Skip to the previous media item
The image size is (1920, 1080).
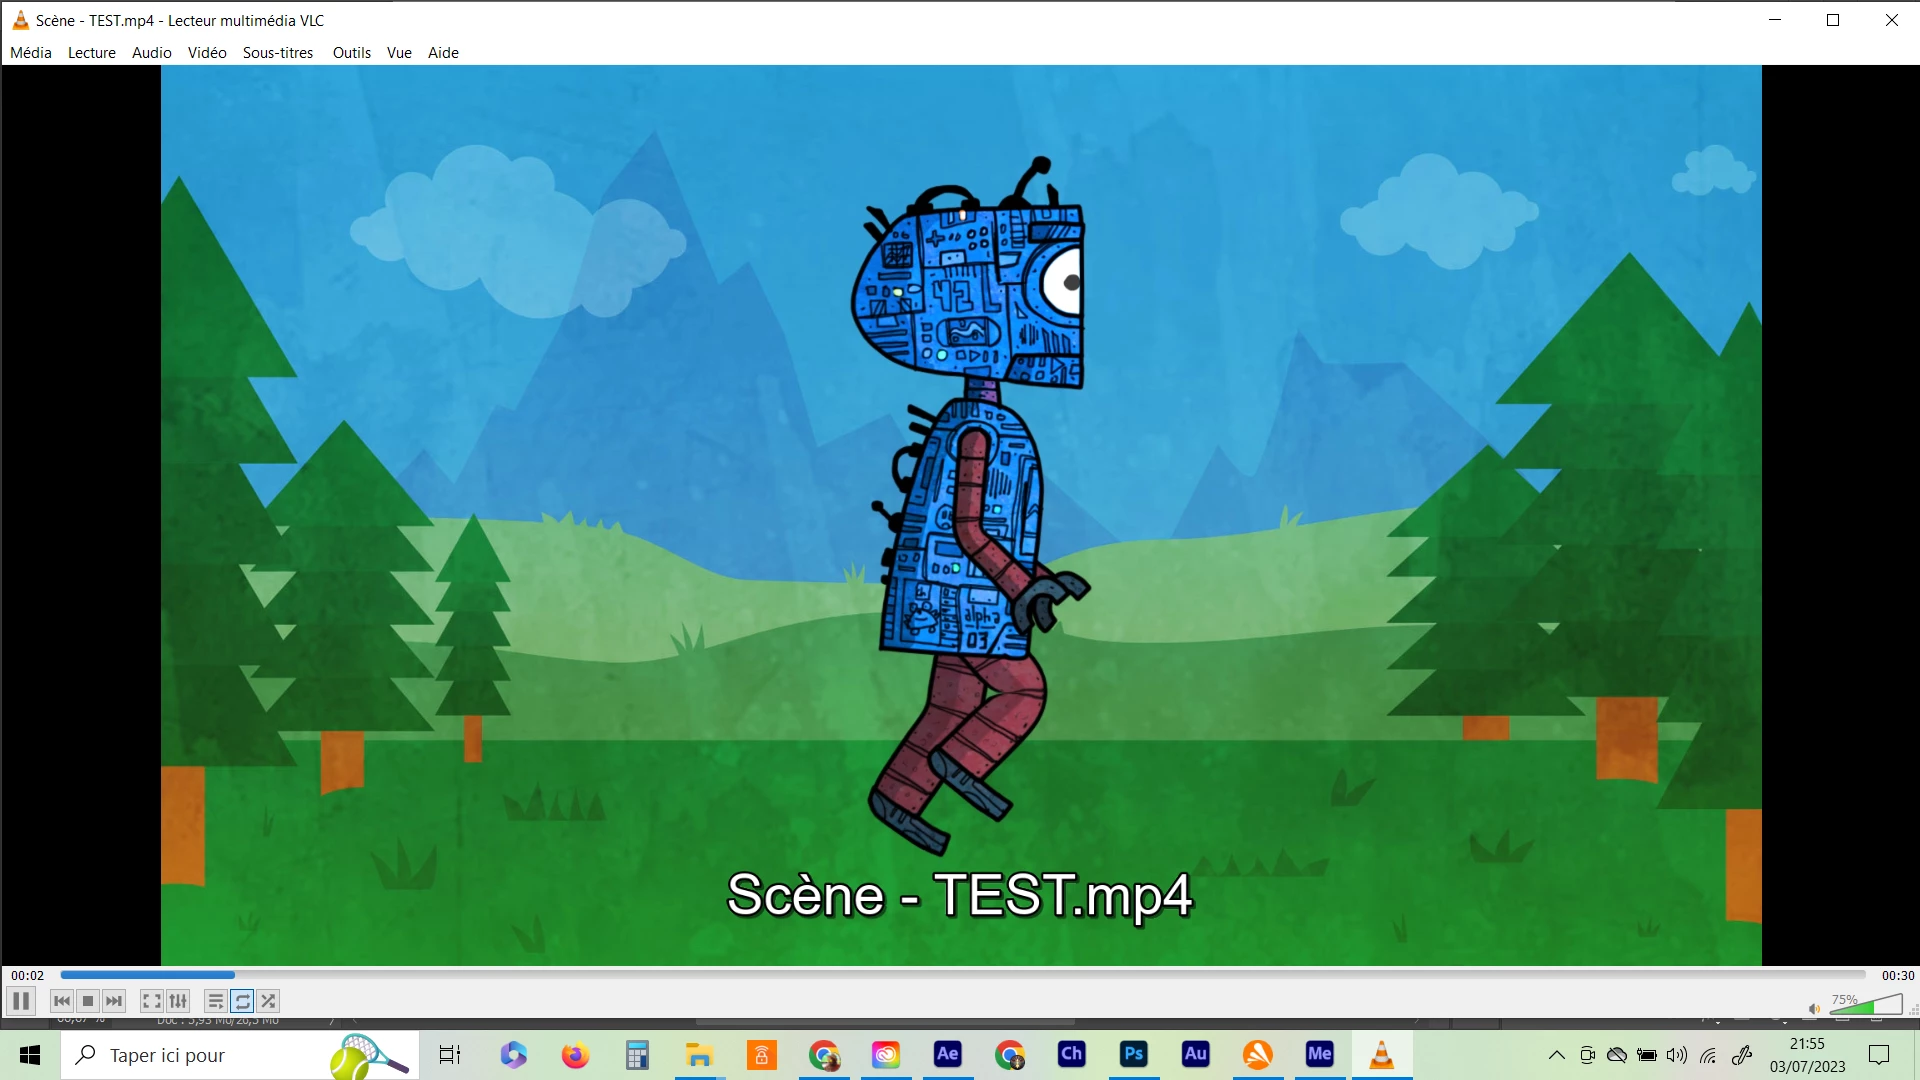[x=62, y=1001]
